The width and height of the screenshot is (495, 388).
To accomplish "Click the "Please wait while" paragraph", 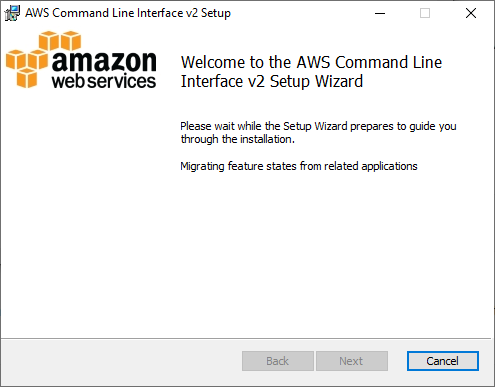I will tap(318, 132).
